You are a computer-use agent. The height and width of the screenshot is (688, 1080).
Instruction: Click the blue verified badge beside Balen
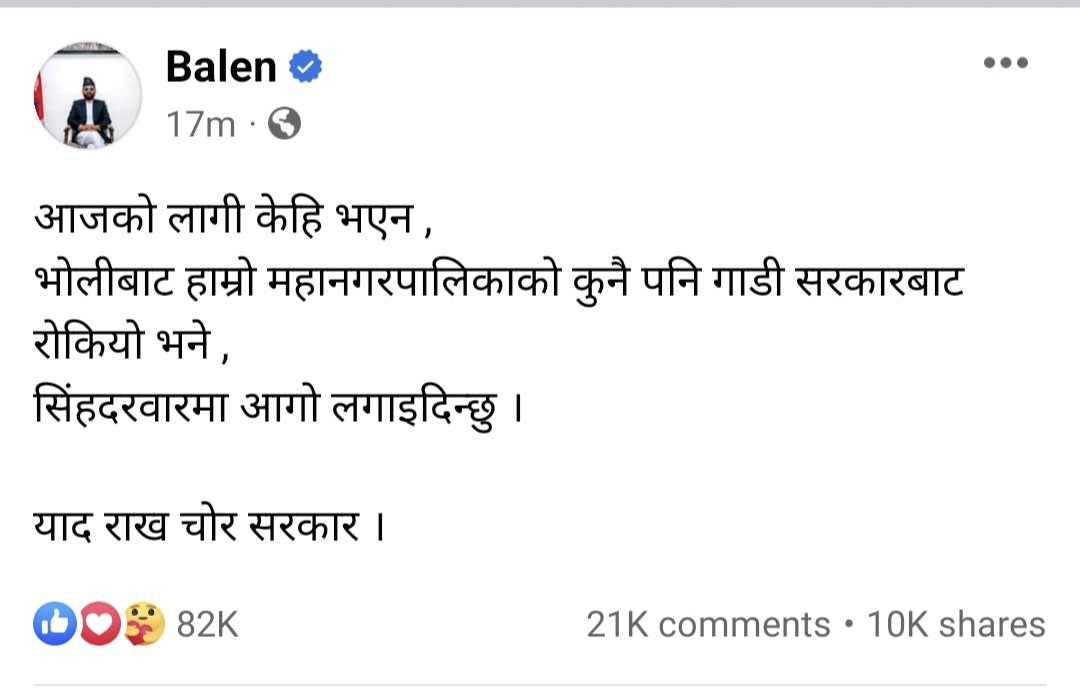(305, 67)
